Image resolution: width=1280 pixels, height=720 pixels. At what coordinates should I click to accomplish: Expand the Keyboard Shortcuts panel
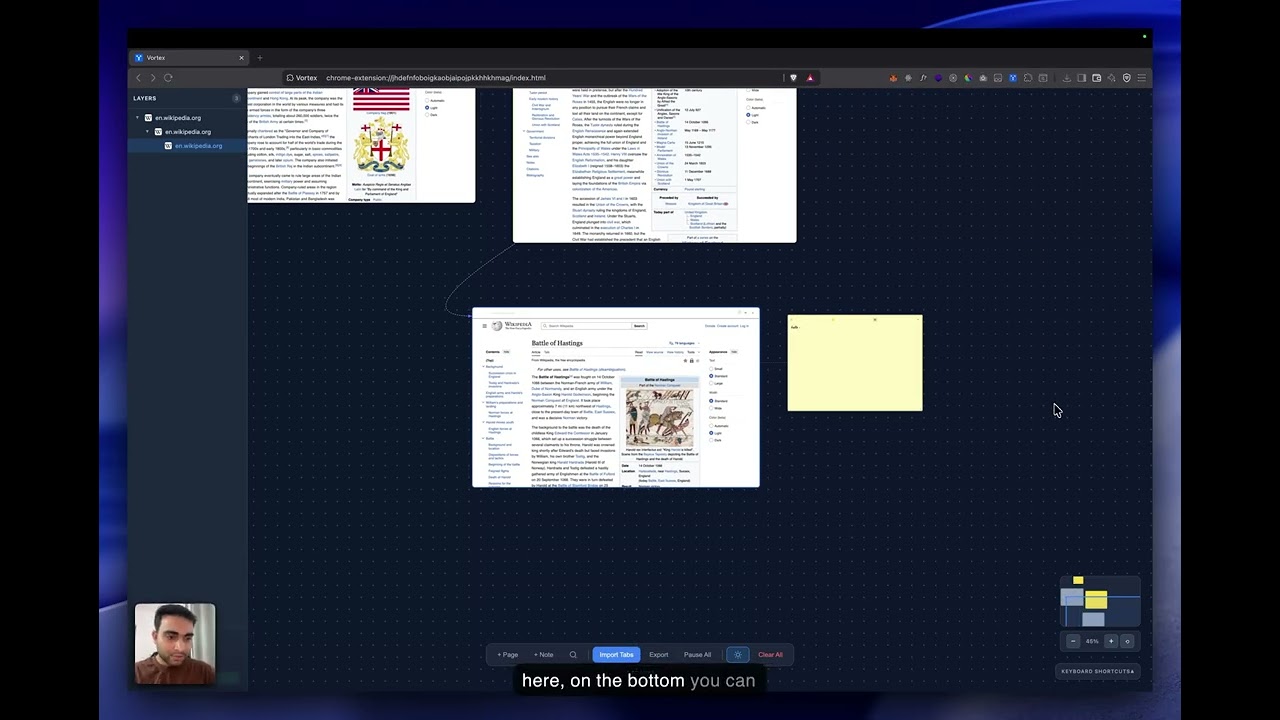click(x=1098, y=671)
